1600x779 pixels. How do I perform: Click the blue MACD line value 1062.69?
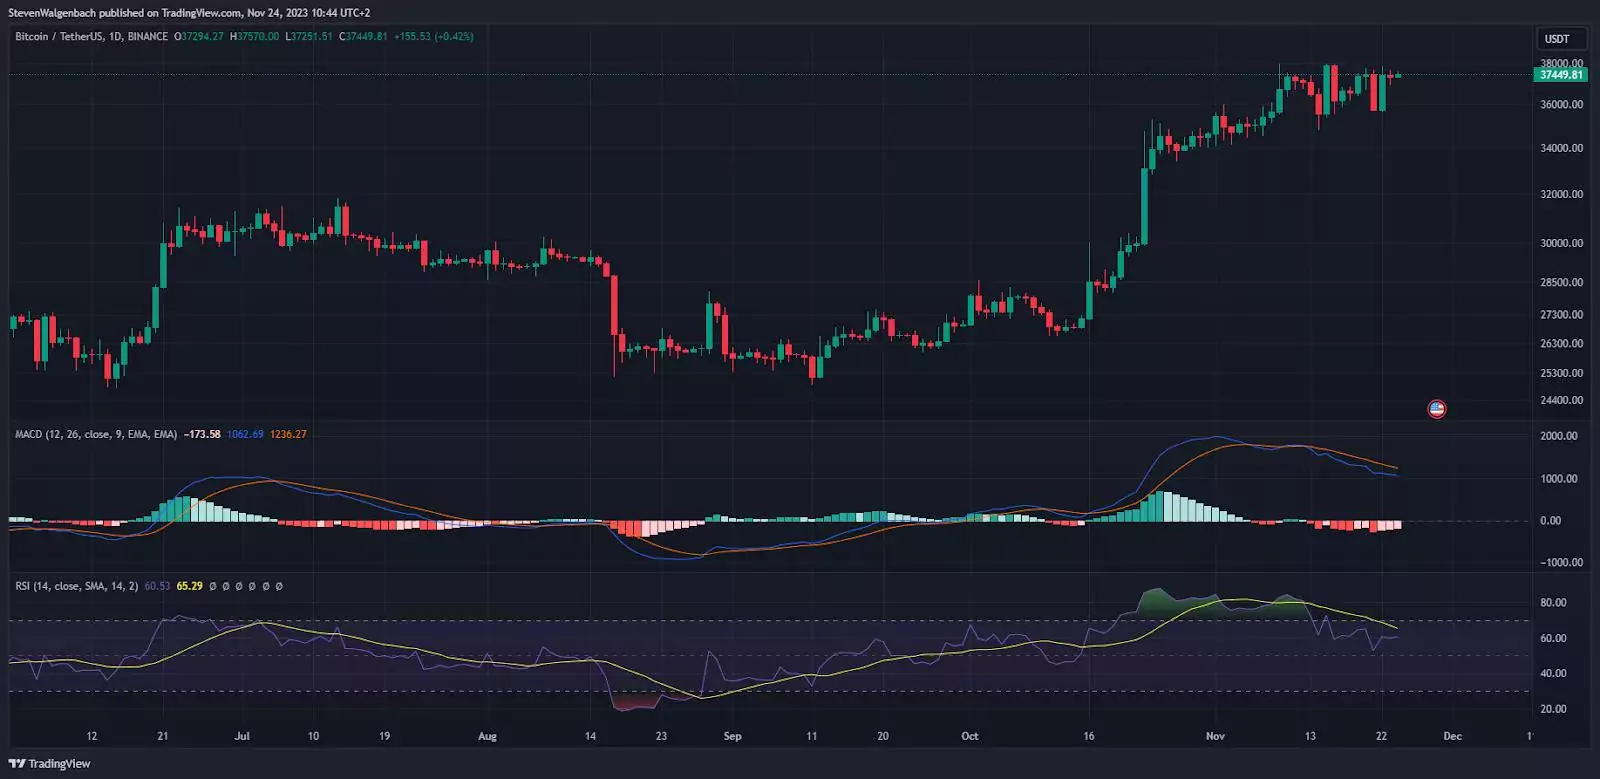[x=245, y=434]
